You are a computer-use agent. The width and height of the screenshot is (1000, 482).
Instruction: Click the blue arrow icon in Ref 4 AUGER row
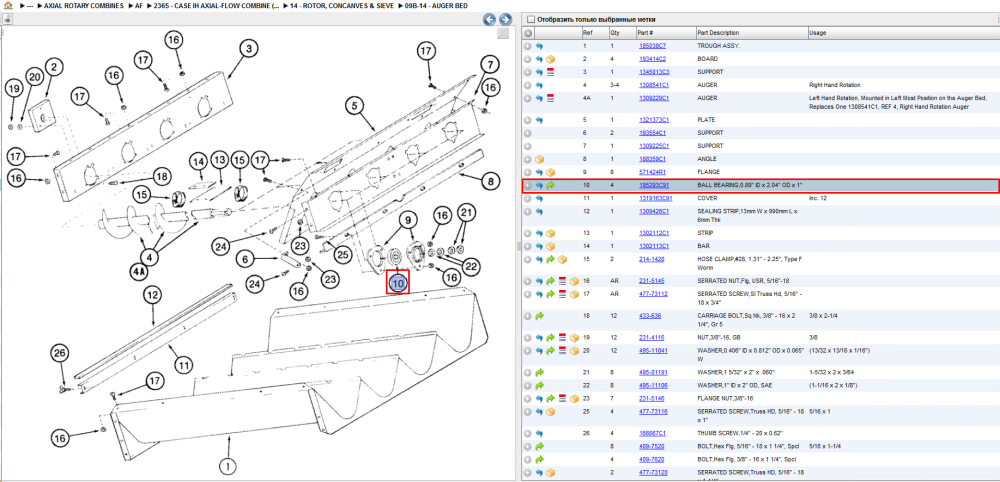pos(539,85)
